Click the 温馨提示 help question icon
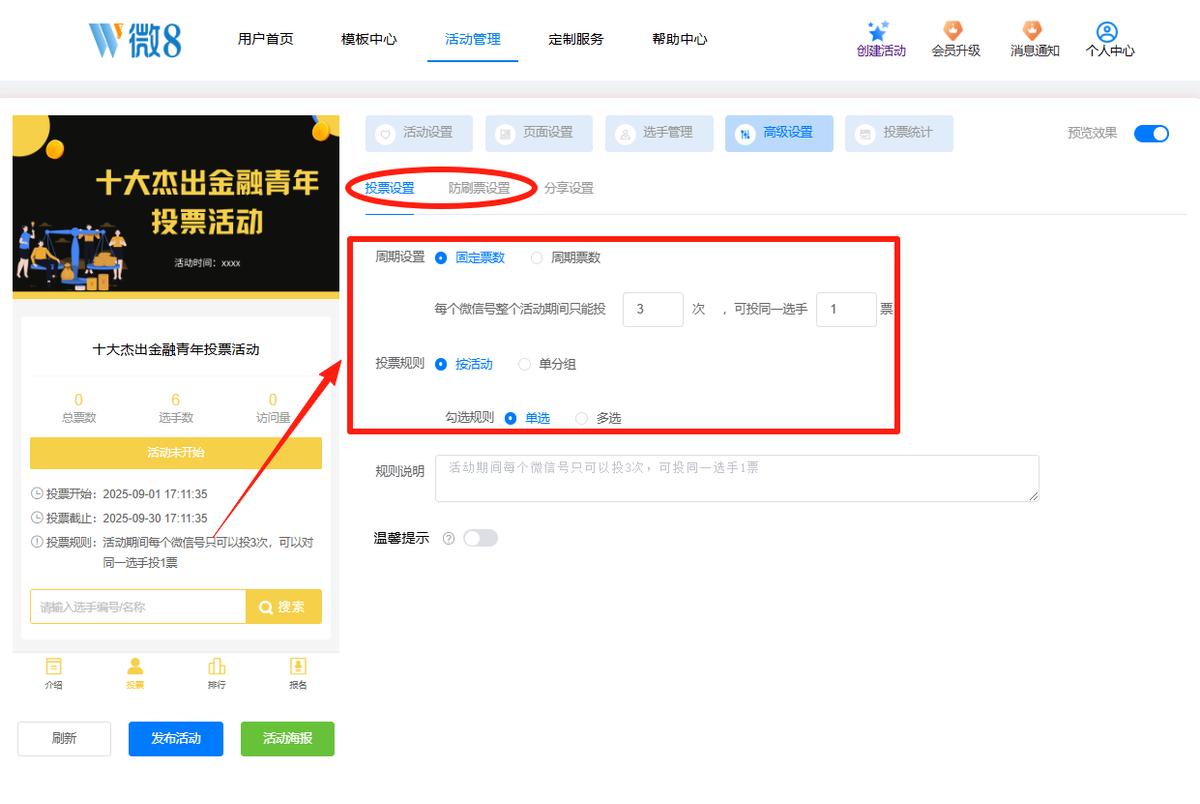1200x804 pixels. click(x=448, y=539)
